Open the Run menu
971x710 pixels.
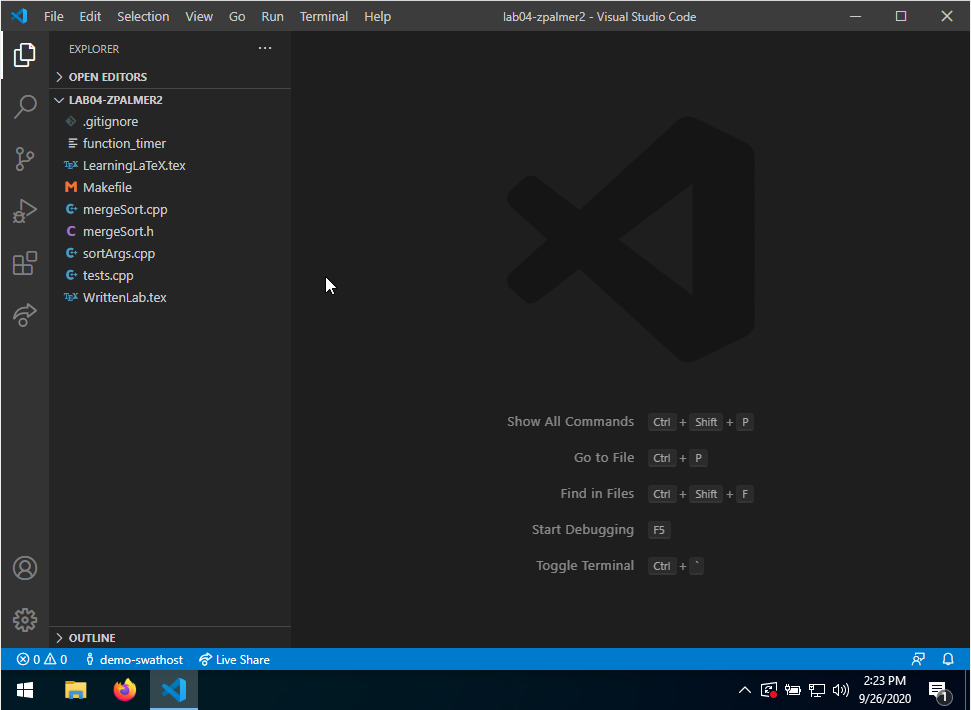(272, 16)
